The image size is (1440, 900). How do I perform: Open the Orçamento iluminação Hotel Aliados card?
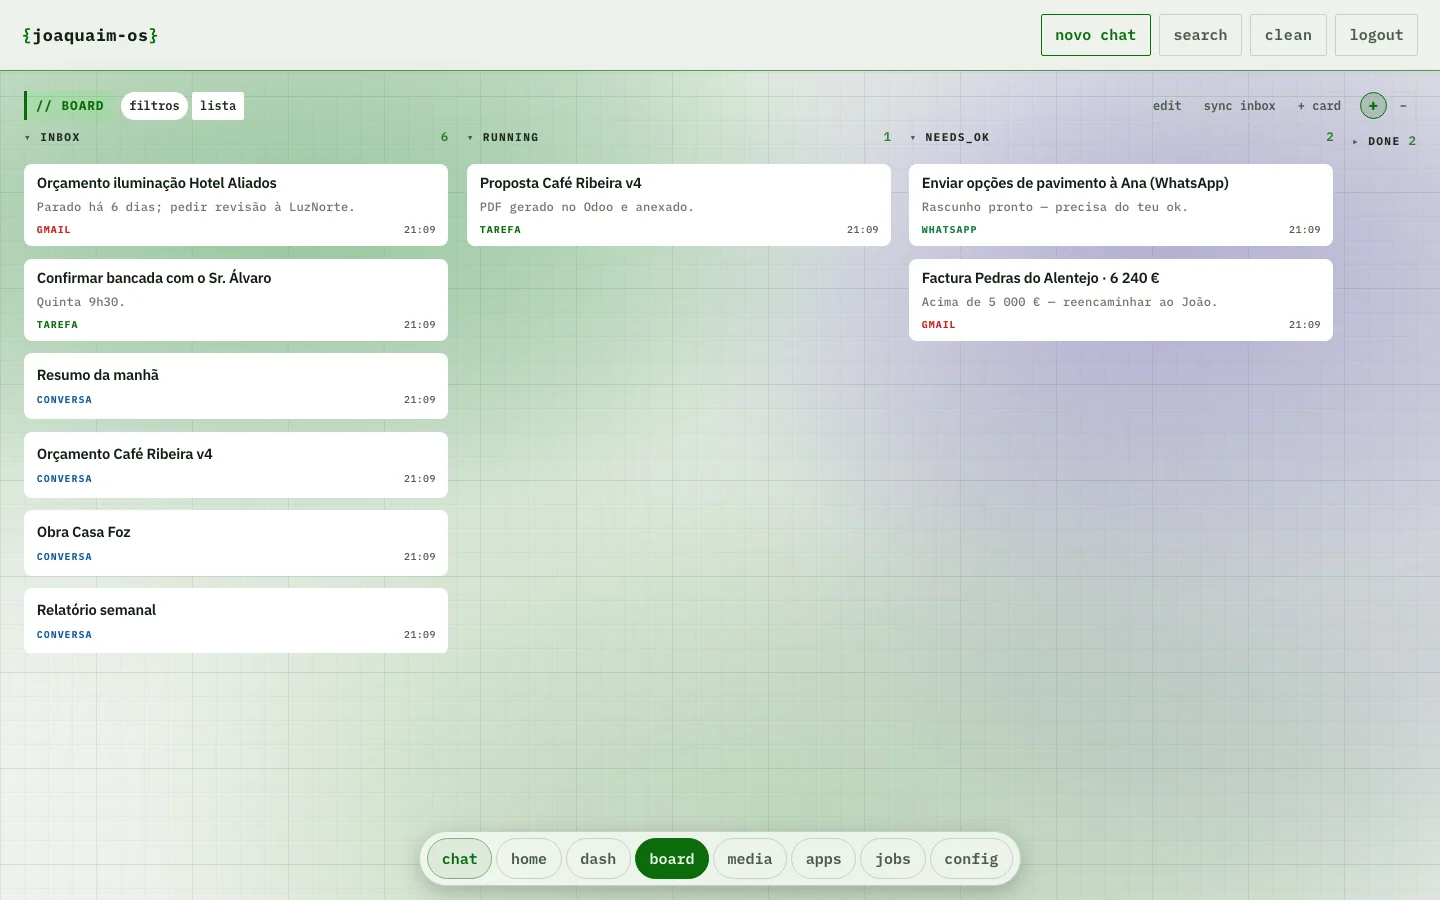[236, 205]
